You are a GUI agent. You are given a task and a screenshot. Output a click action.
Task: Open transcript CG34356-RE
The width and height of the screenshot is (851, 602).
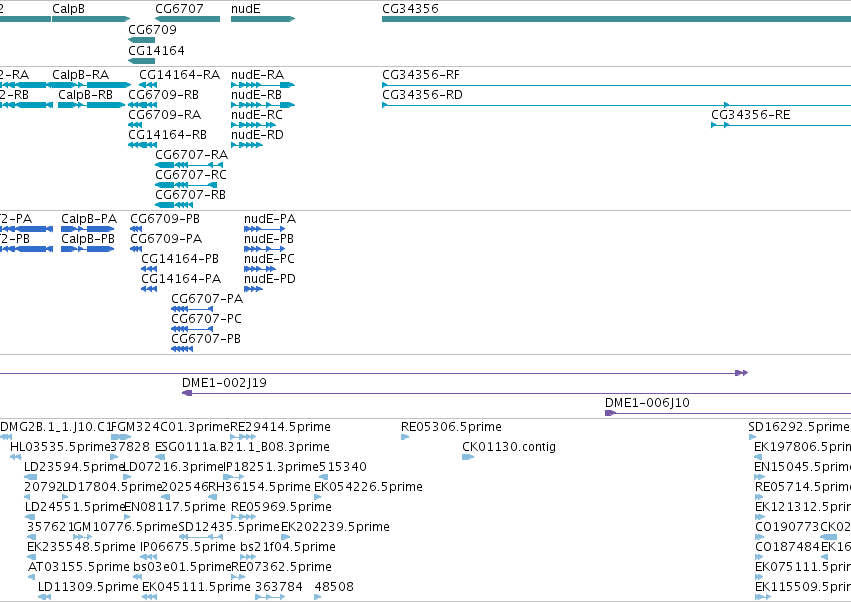[781, 125]
